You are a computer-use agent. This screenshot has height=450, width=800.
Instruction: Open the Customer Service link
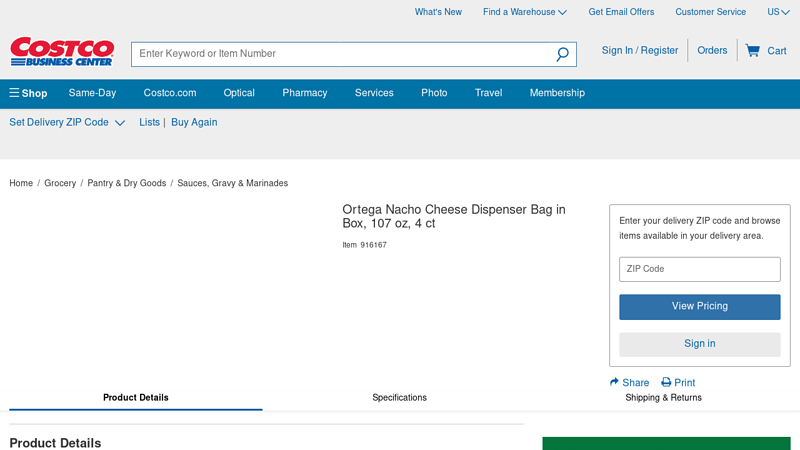(710, 12)
